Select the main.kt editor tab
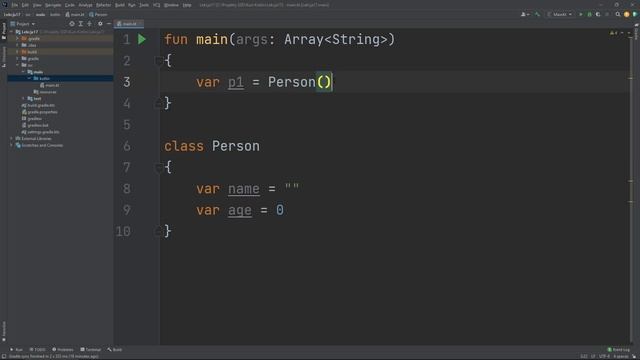This screenshot has width=640, height=360. [128, 24]
